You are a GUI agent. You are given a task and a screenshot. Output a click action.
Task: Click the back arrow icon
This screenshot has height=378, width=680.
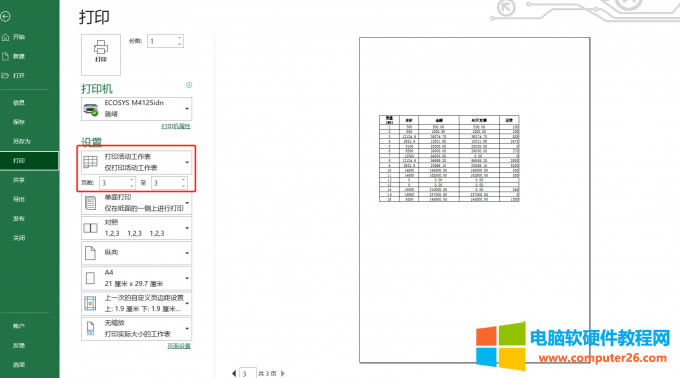coord(5,17)
